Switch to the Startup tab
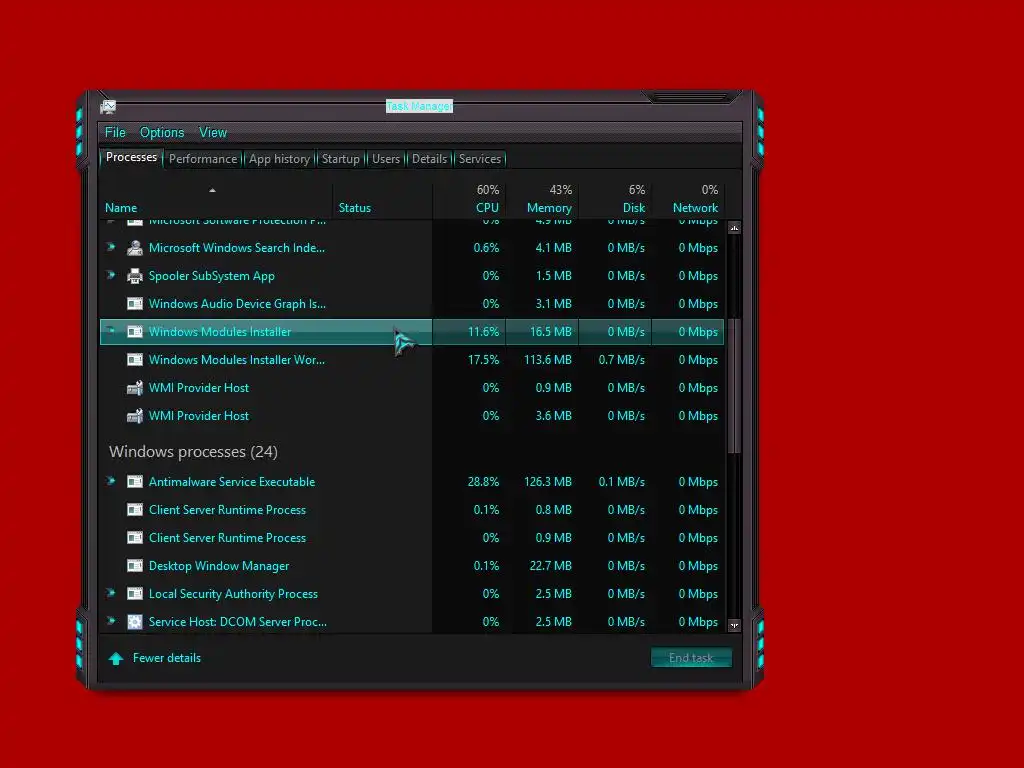The height and width of the screenshot is (768, 1024). [x=340, y=159]
